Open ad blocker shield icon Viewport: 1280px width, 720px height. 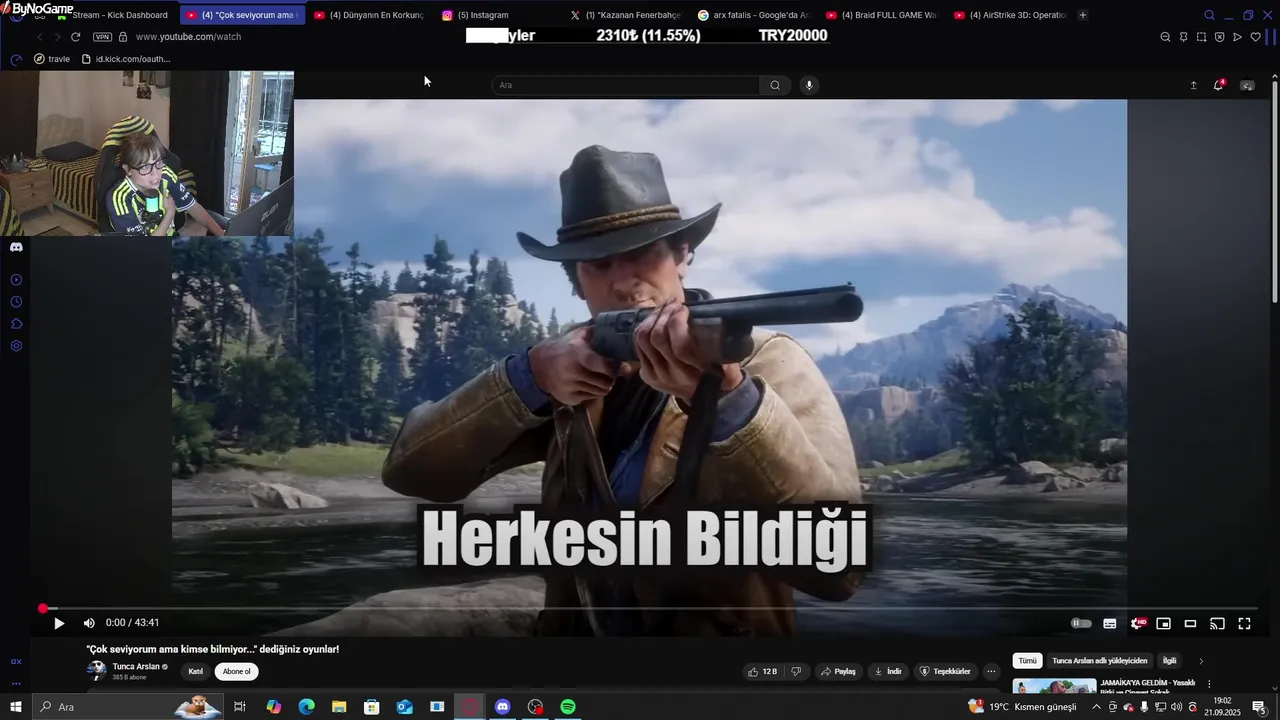[x=1219, y=37]
